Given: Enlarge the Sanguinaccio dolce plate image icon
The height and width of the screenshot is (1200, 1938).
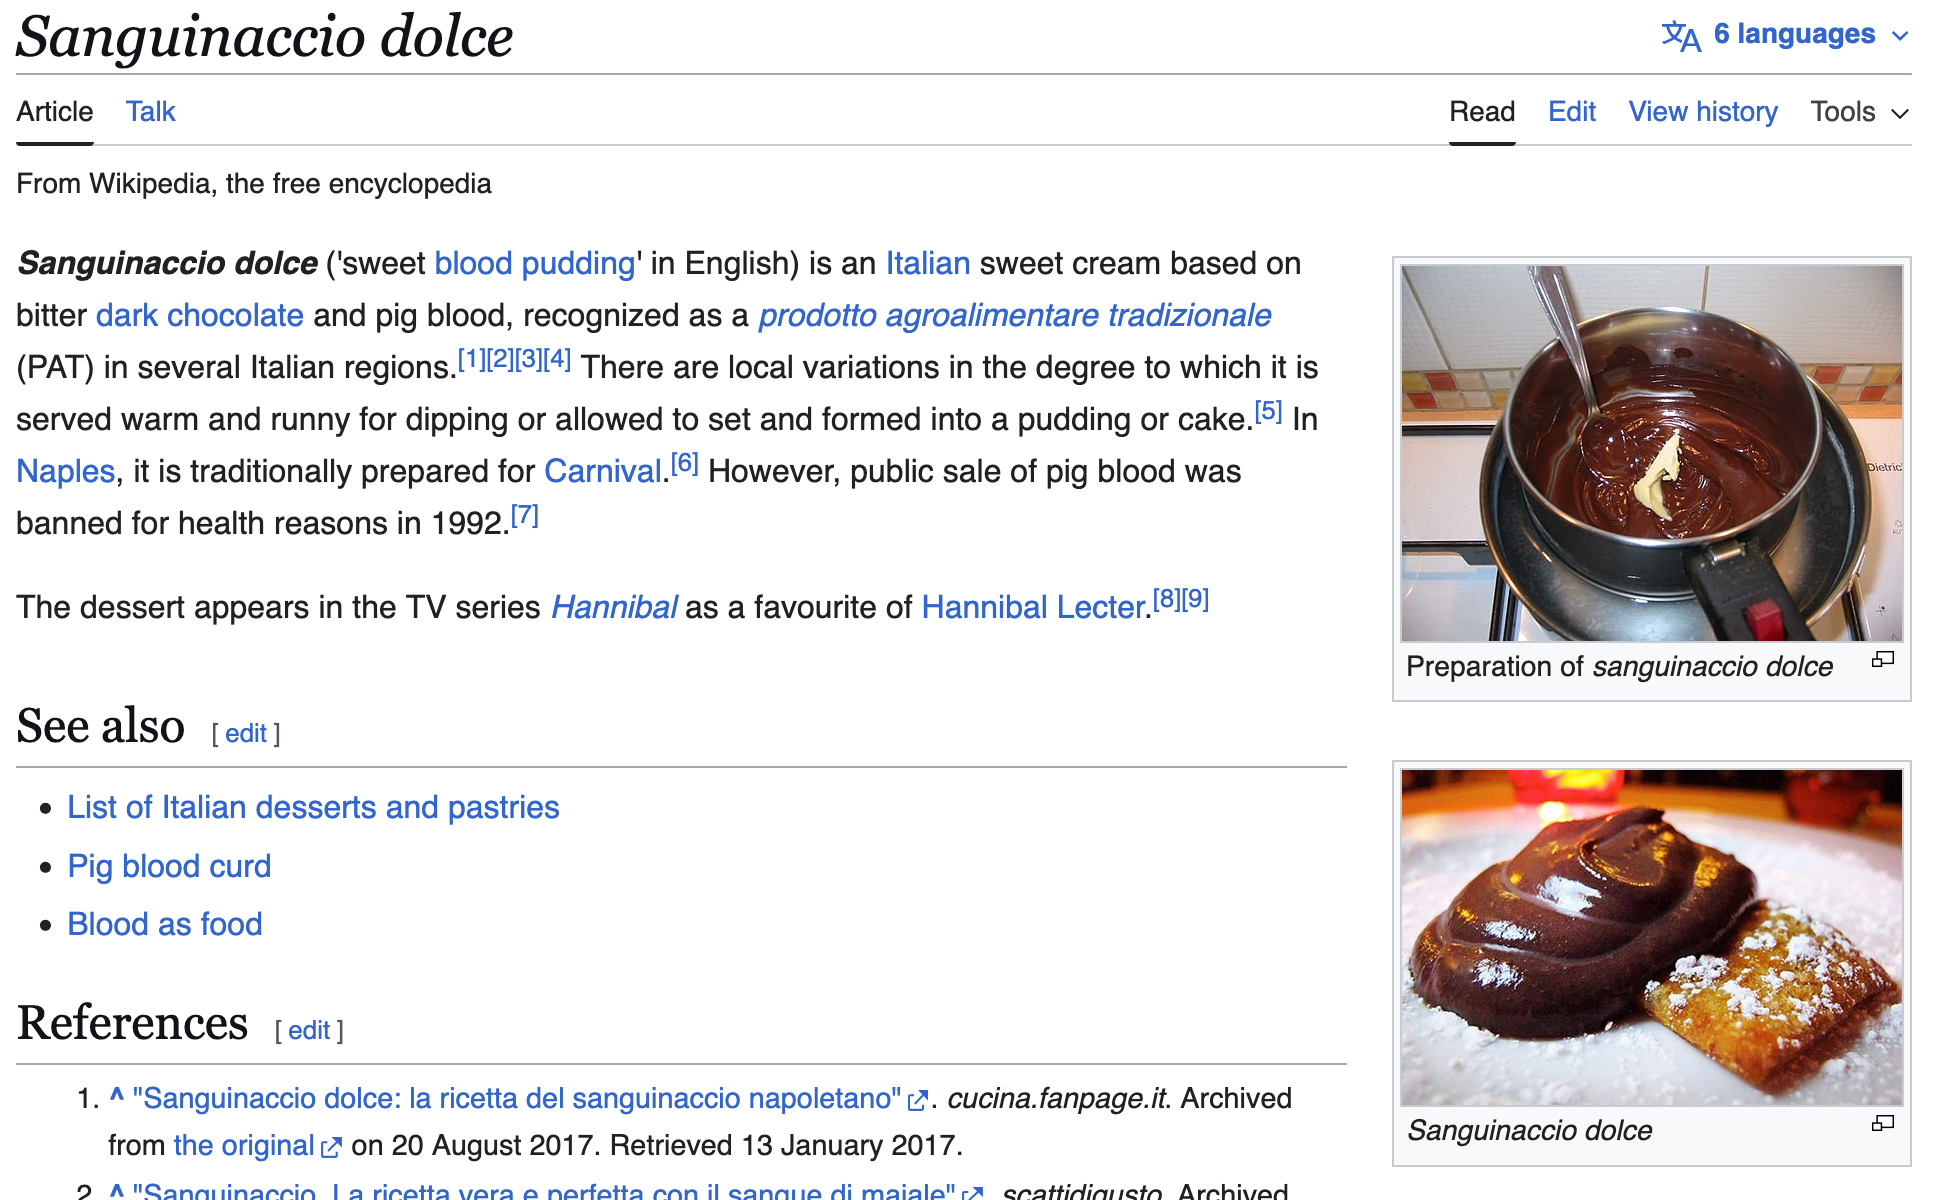Looking at the screenshot, I should pyautogui.click(x=1882, y=1123).
